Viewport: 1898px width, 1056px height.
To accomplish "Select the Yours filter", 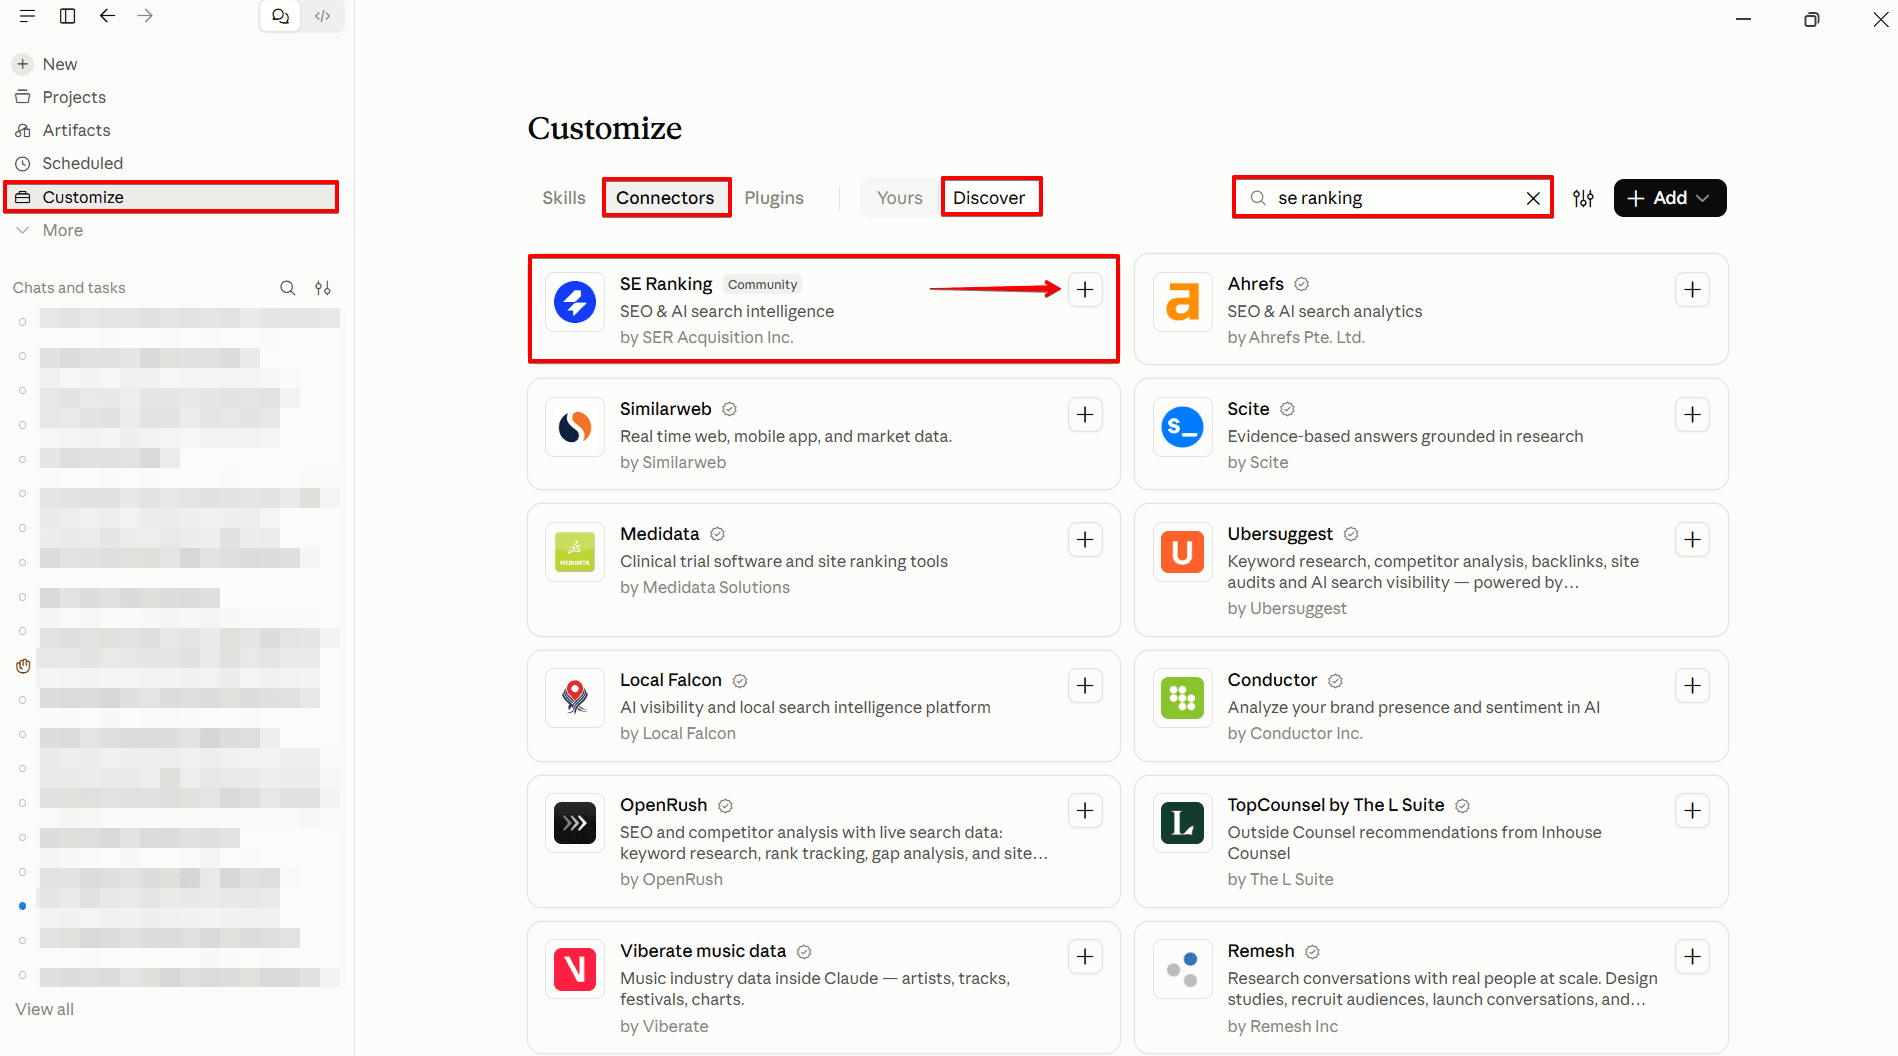I will tap(900, 198).
